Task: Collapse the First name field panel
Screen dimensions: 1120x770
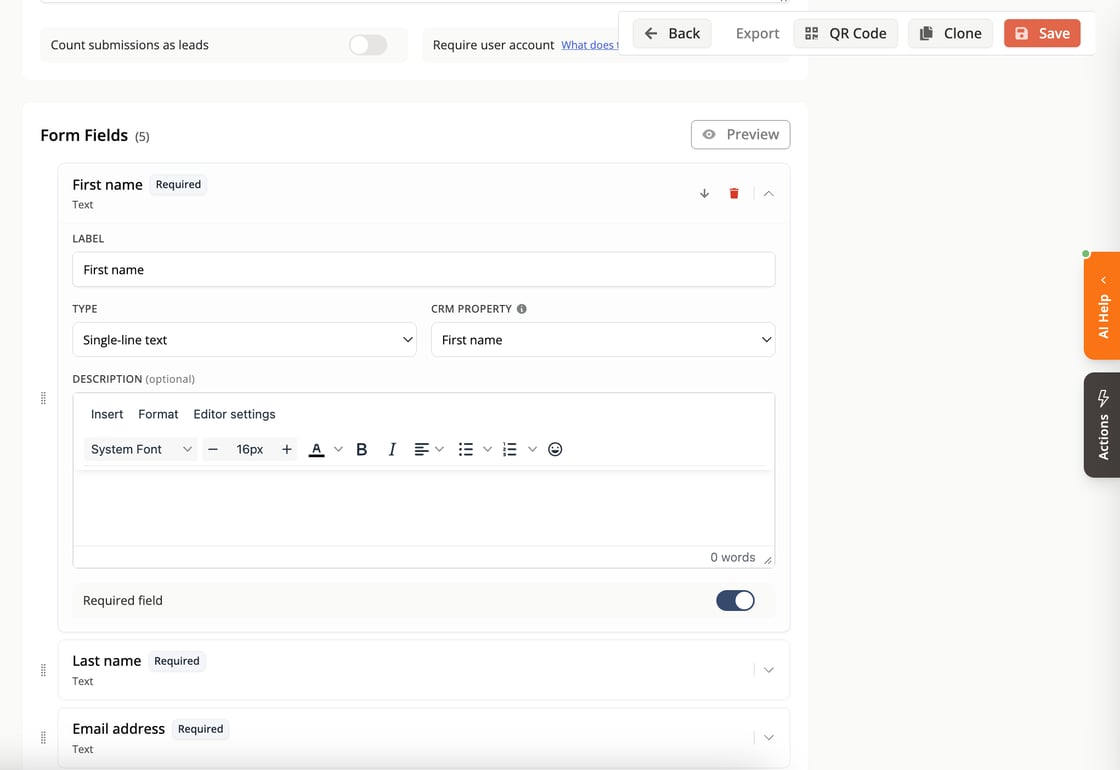Action: [769, 194]
